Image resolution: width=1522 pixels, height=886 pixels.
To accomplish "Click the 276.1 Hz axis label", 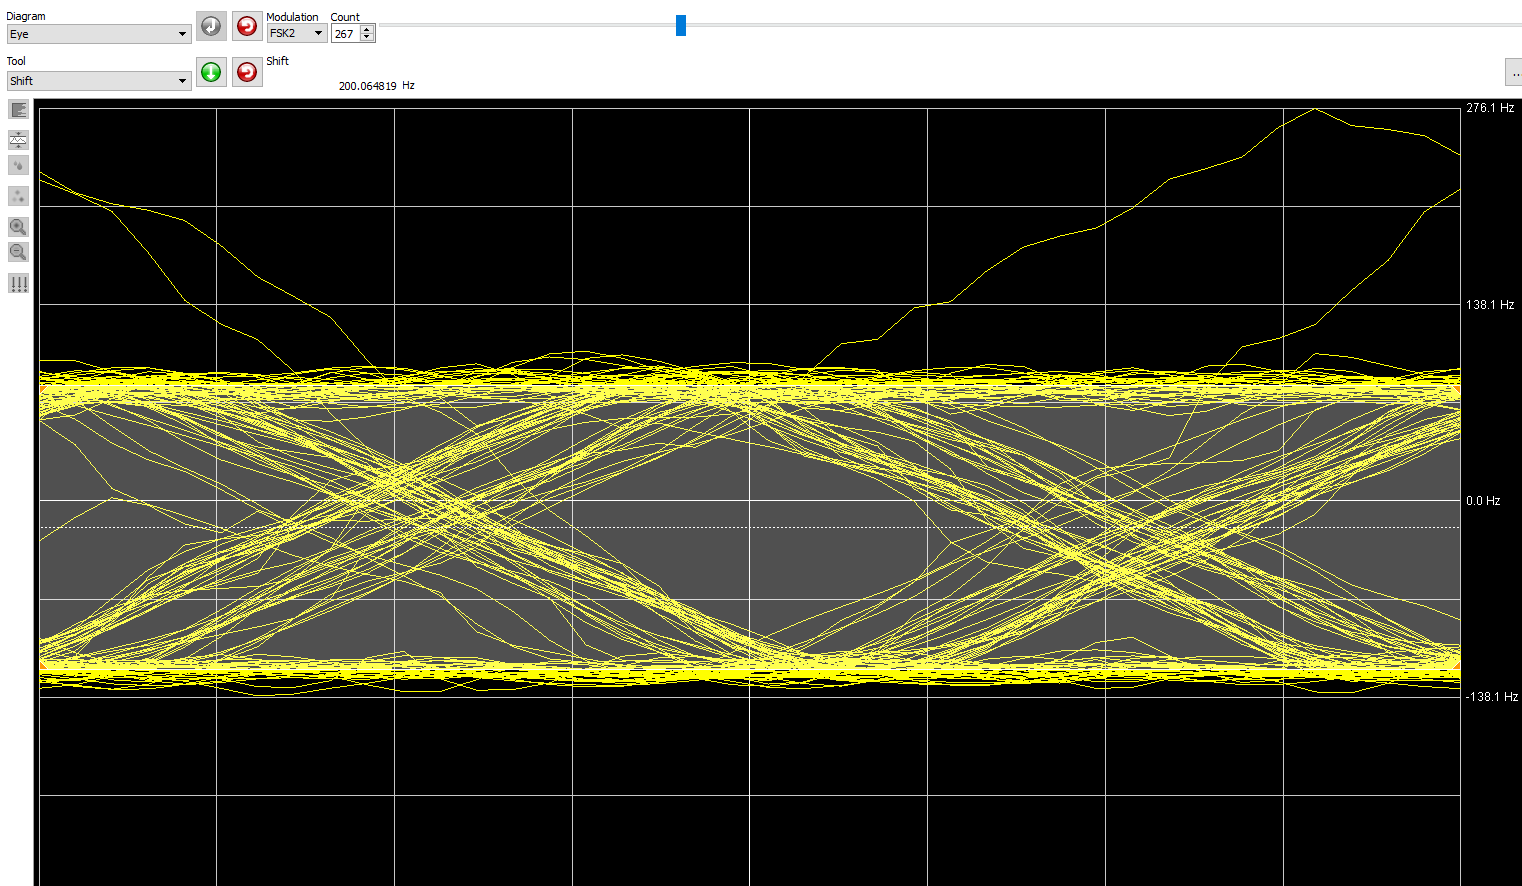I will click(x=1490, y=108).
